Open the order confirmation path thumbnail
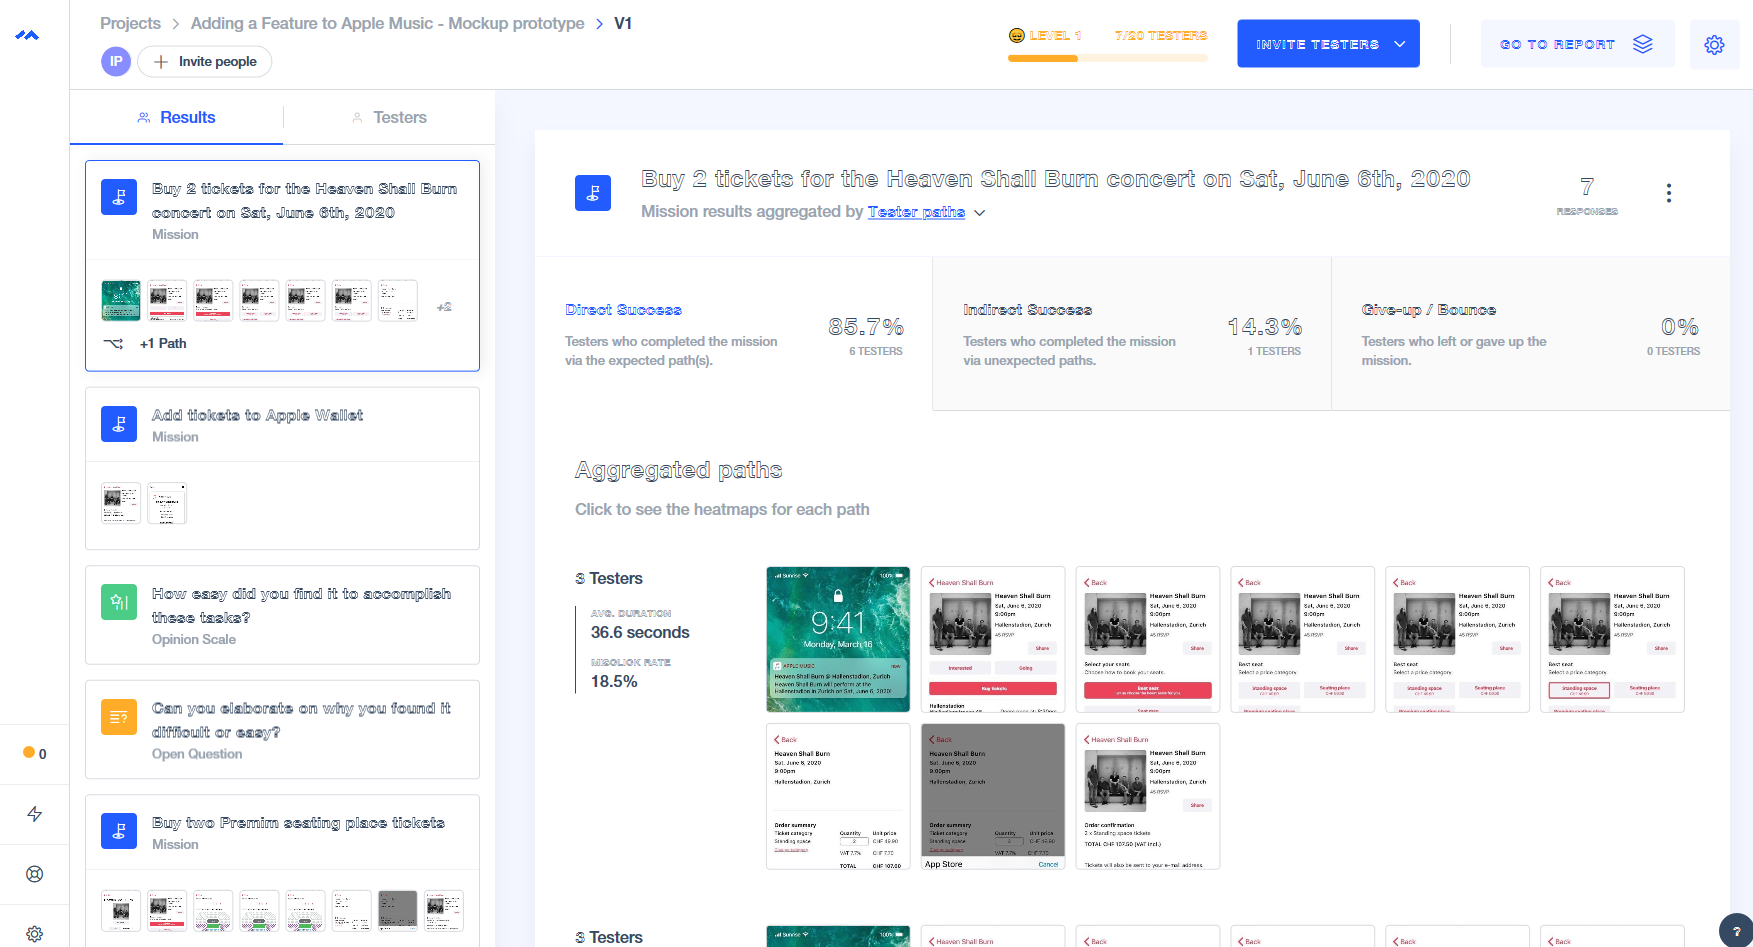The image size is (1753, 947). point(1148,797)
